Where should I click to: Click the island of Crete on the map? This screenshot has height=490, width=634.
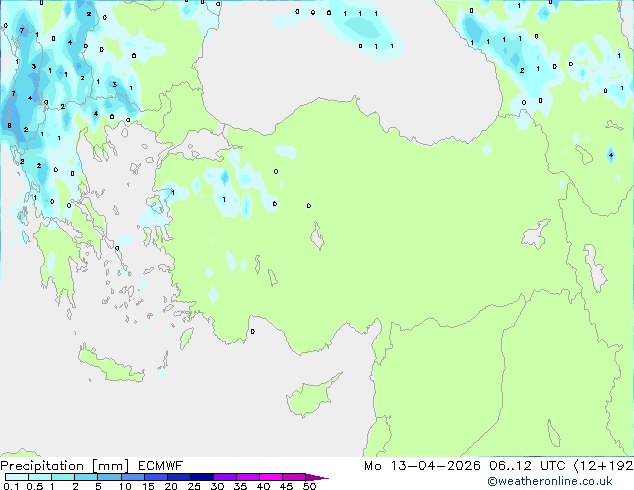109,366
